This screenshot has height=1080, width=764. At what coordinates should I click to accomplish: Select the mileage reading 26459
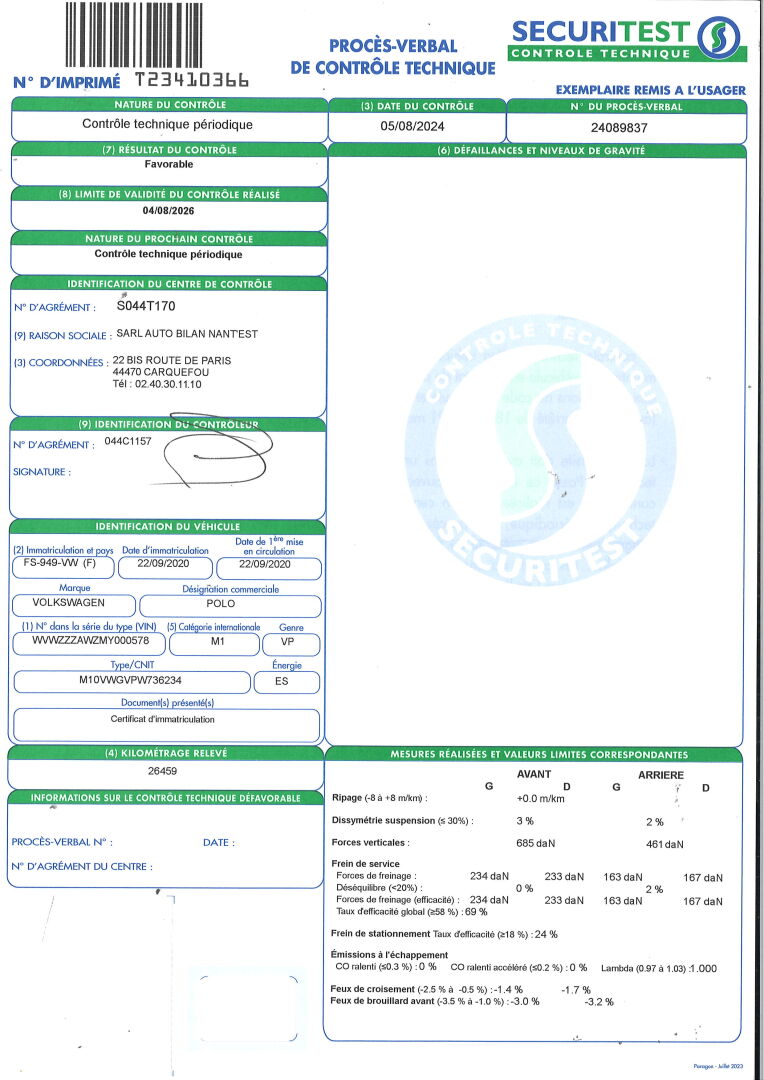point(163,771)
